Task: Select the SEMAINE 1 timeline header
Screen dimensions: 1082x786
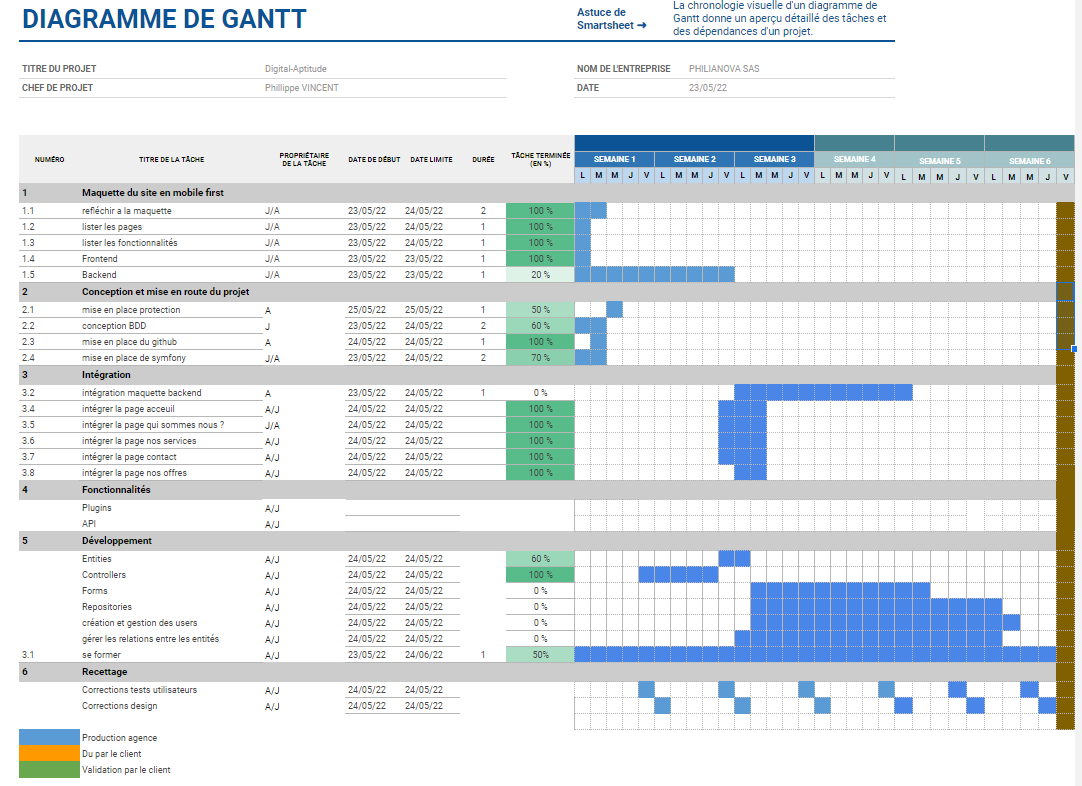Action: [x=614, y=159]
